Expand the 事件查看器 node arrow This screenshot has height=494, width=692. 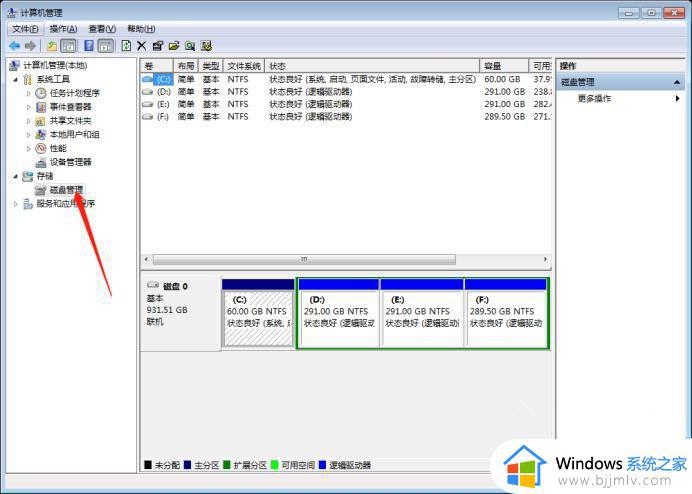(29, 107)
